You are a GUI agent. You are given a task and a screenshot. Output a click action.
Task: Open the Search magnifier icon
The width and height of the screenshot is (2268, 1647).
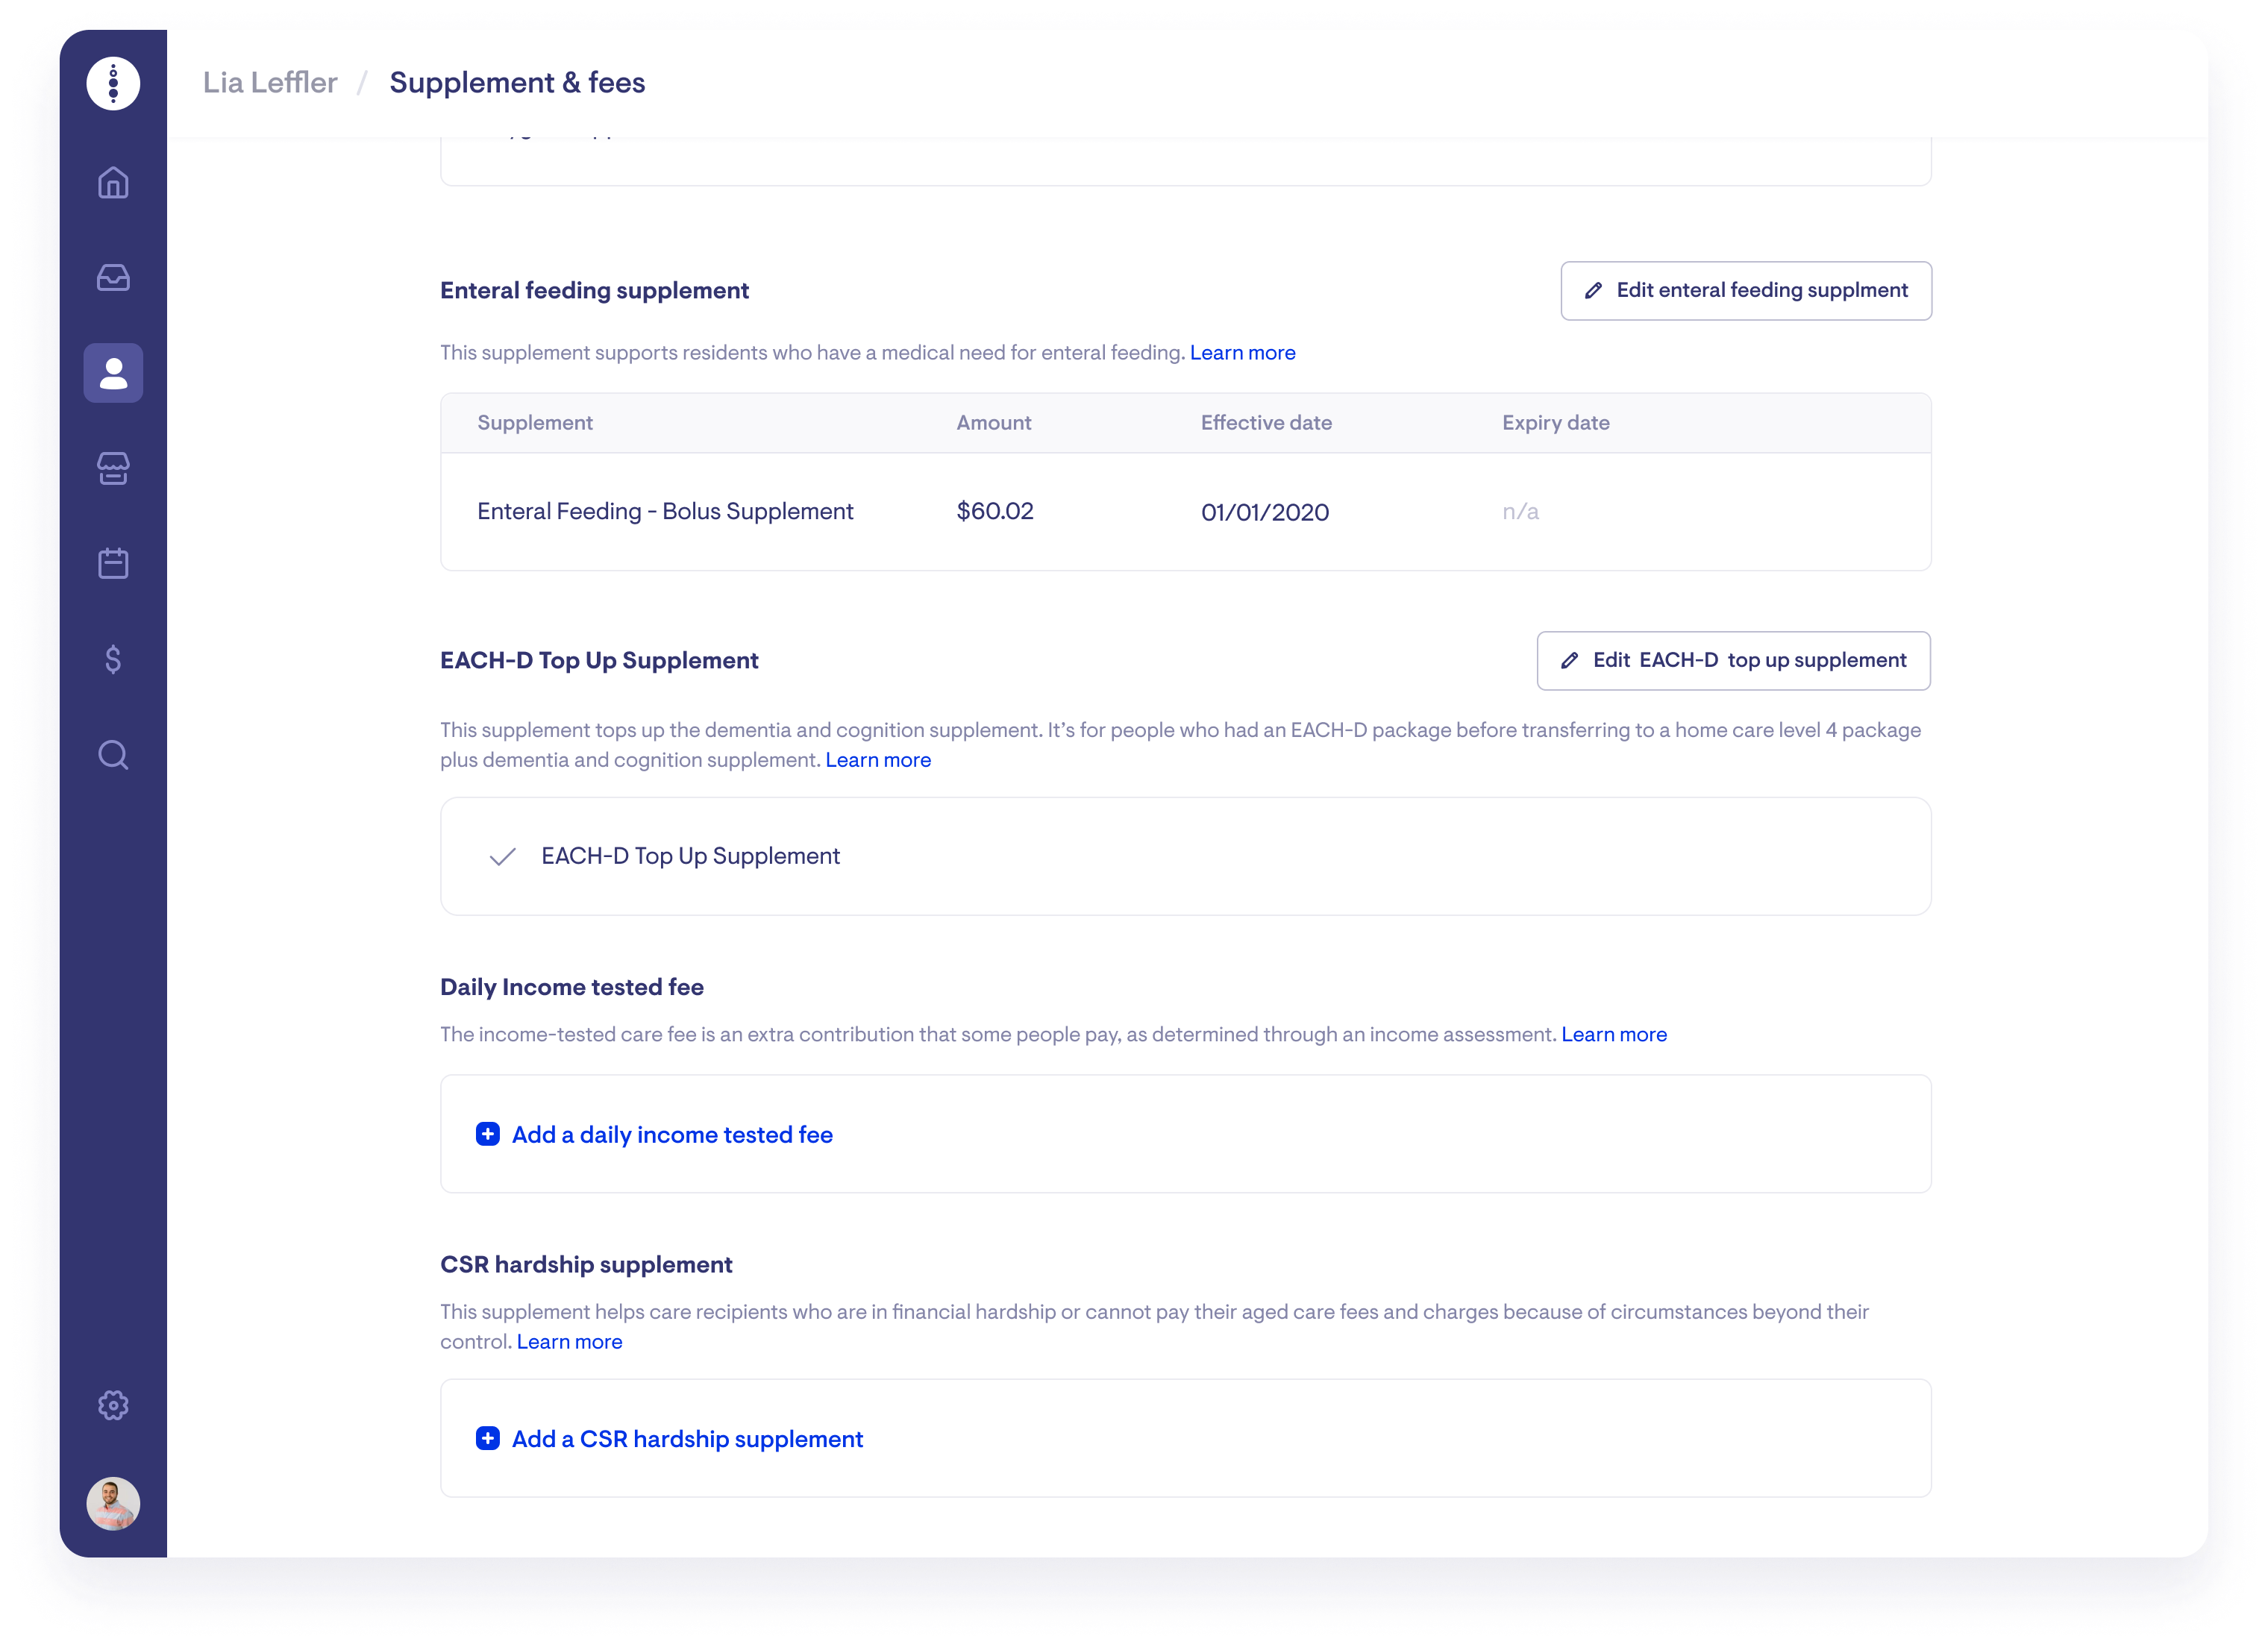pos(113,754)
